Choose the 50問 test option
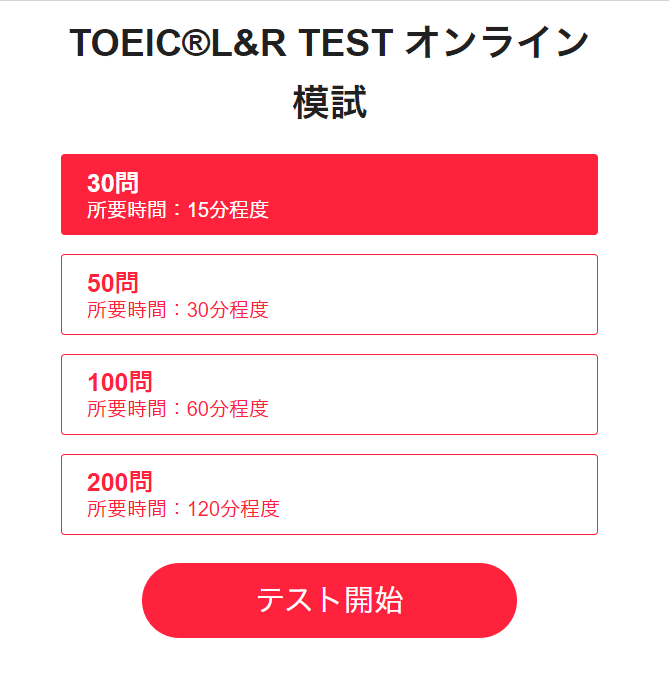This screenshot has height=674, width=669. 329,294
